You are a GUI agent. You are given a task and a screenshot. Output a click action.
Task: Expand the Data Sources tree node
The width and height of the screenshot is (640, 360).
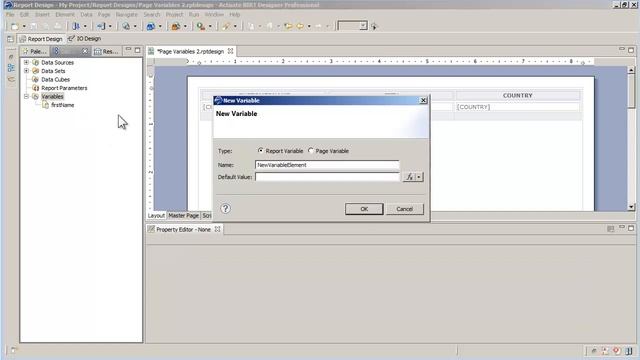pos(27,62)
